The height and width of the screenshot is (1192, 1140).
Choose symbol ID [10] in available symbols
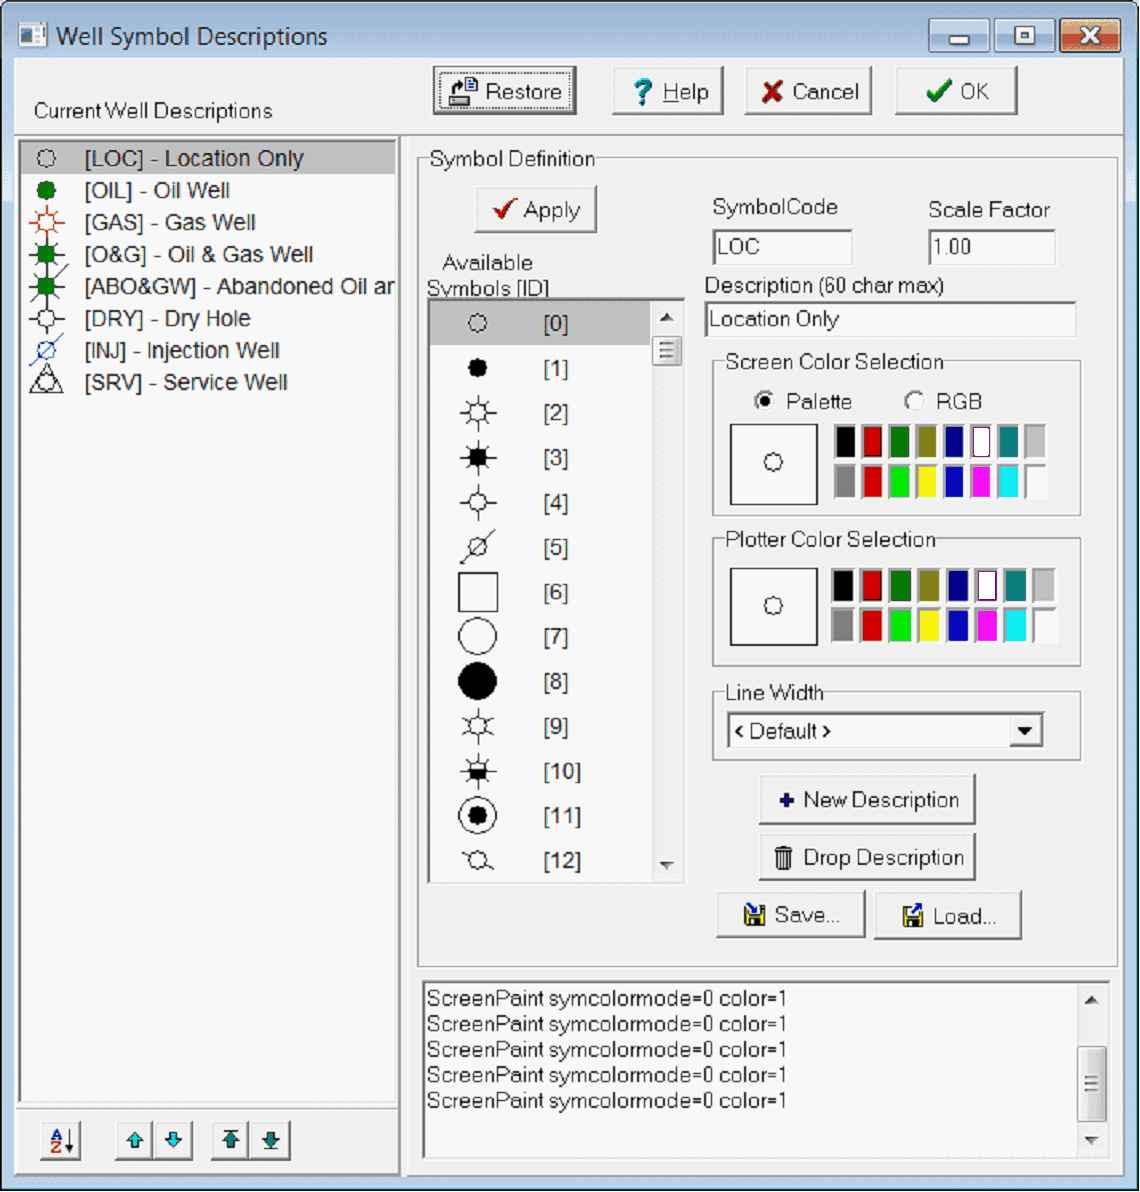click(540, 772)
